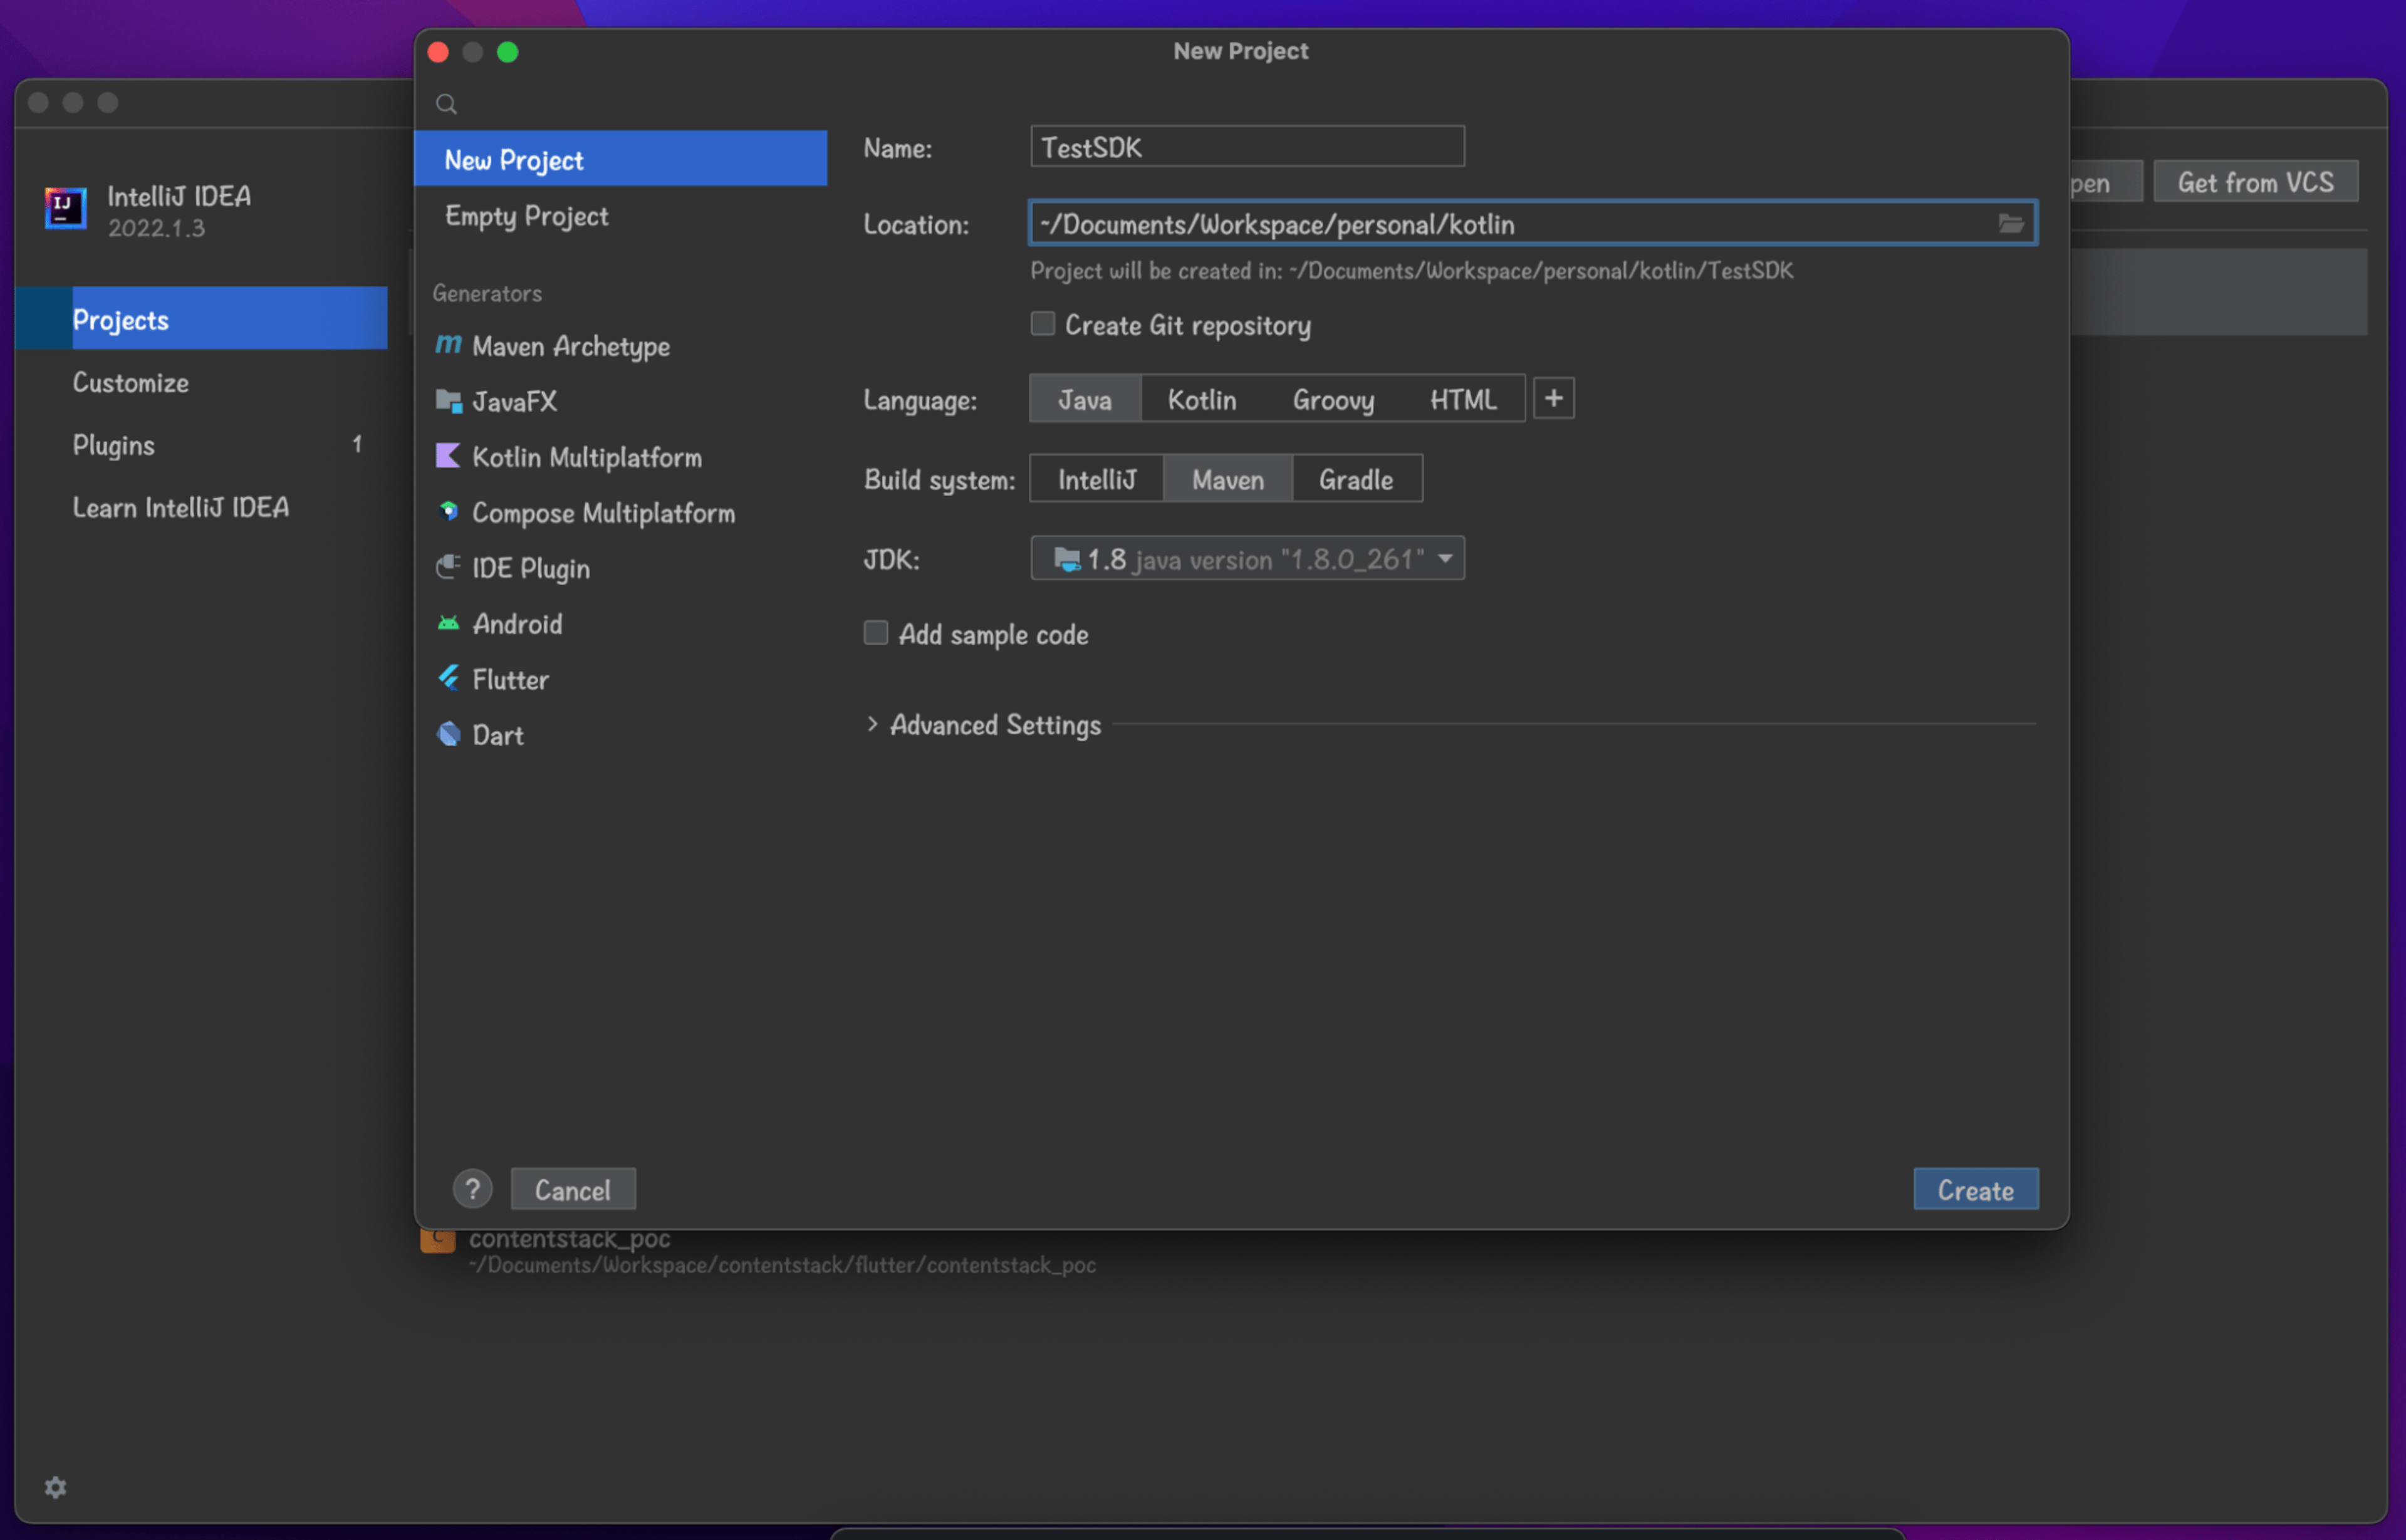Choose Gradle build system

[1356, 479]
